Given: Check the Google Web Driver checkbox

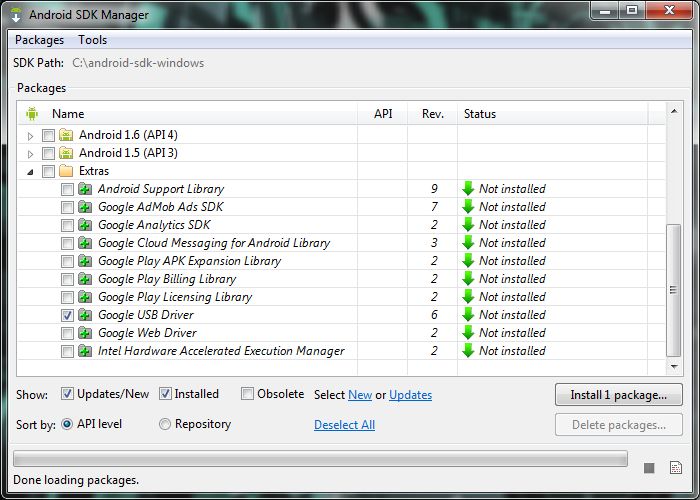Looking at the screenshot, I should pyautogui.click(x=67, y=333).
